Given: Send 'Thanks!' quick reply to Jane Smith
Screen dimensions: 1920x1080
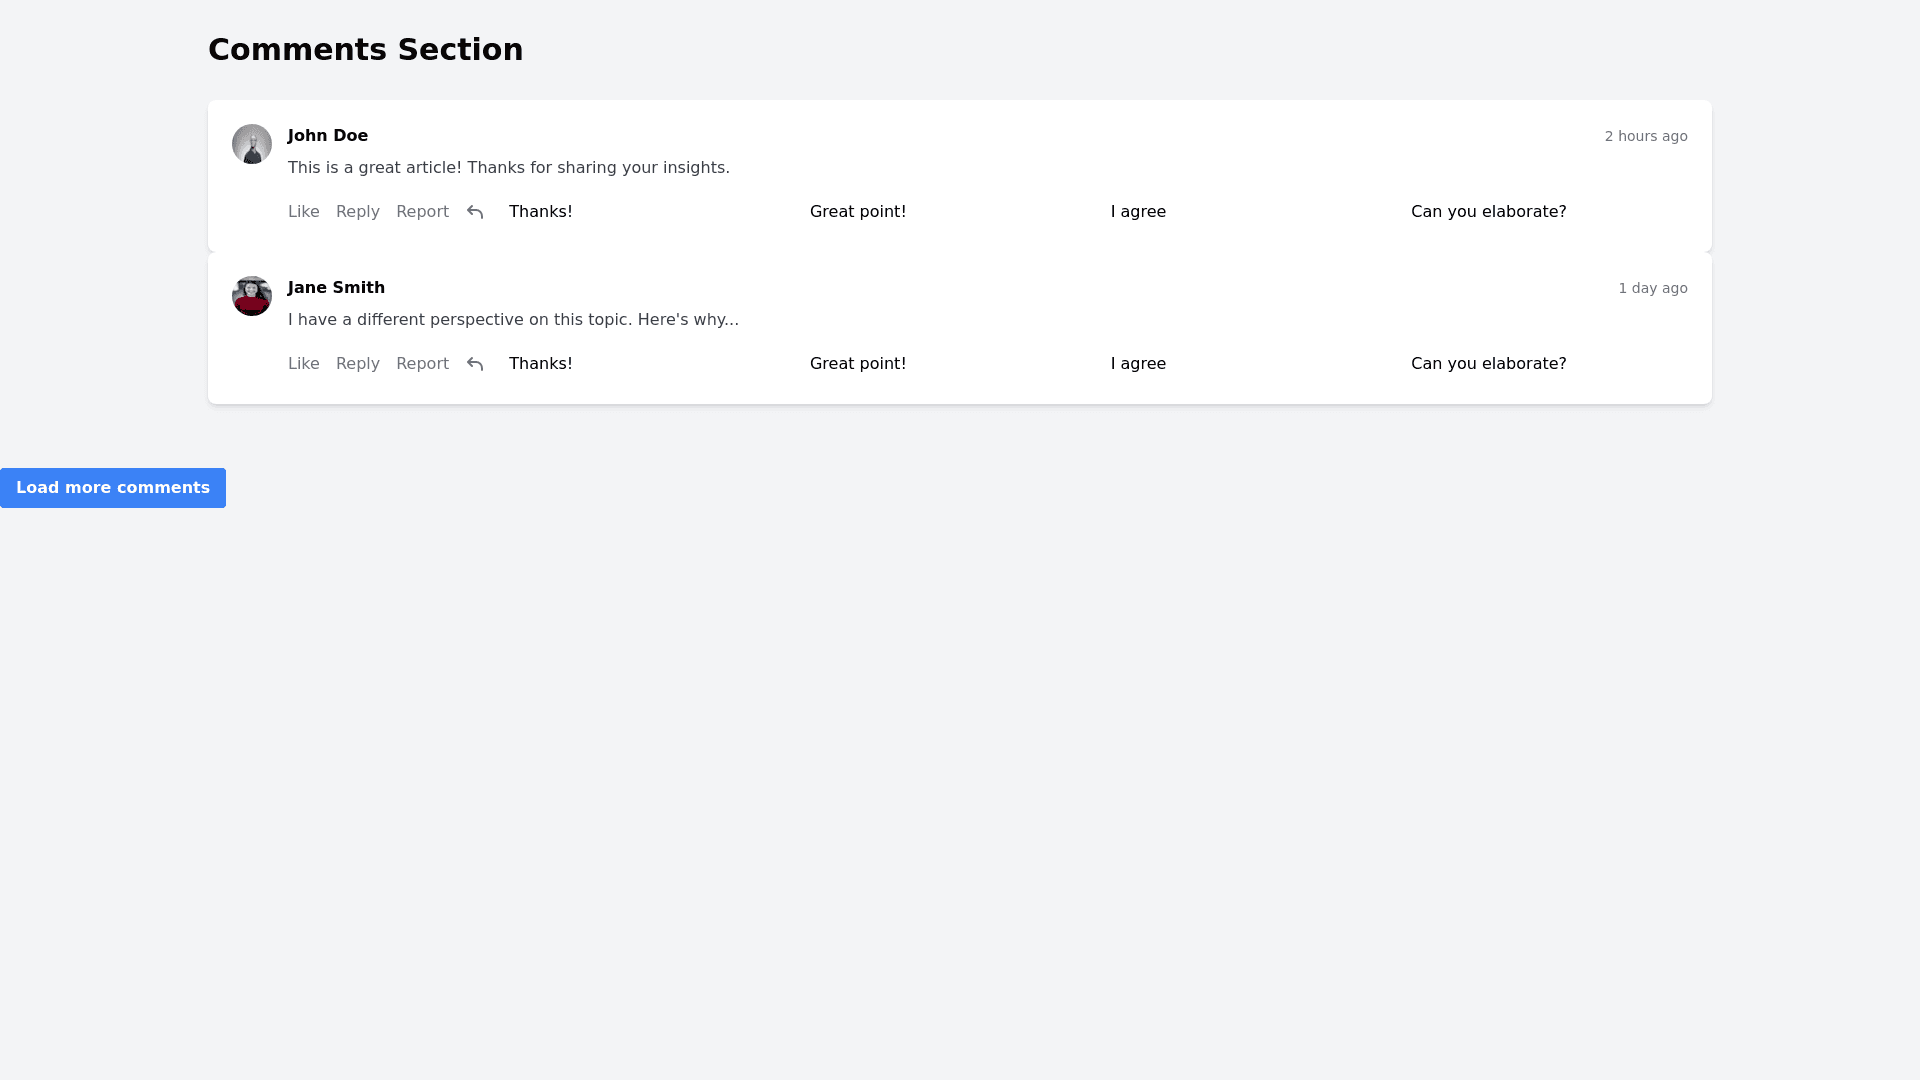Looking at the screenshot, I should click(x=541, y=364).
